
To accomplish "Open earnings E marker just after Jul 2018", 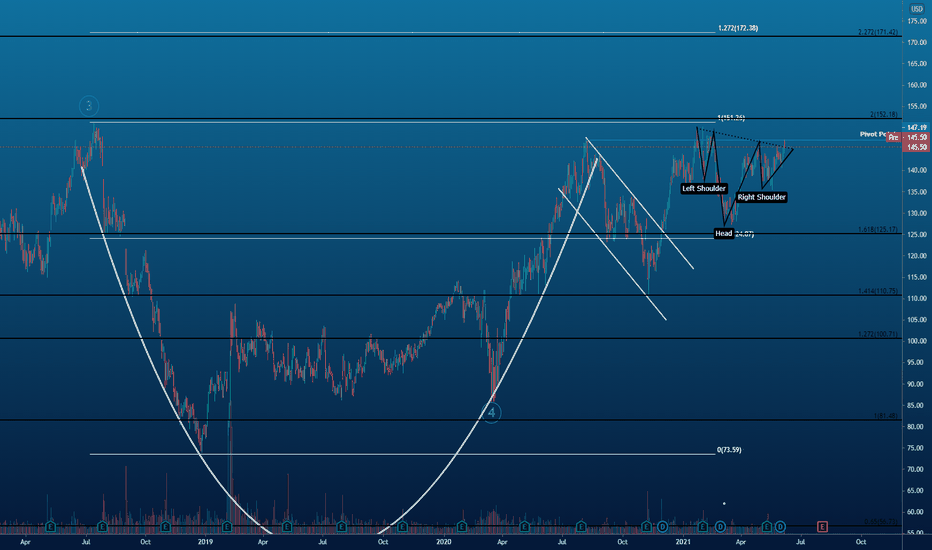I will pyautogui.click(x=102, y=527).
